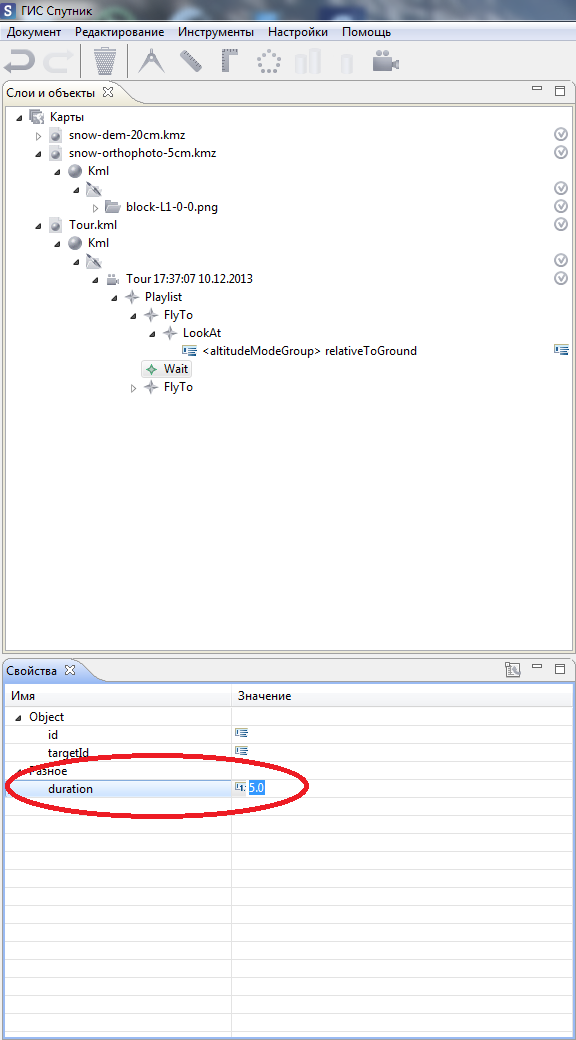Open the Настройки menu
This screenshot has height=1040, width=576.
pyautogui.click(x=297, y=32)
